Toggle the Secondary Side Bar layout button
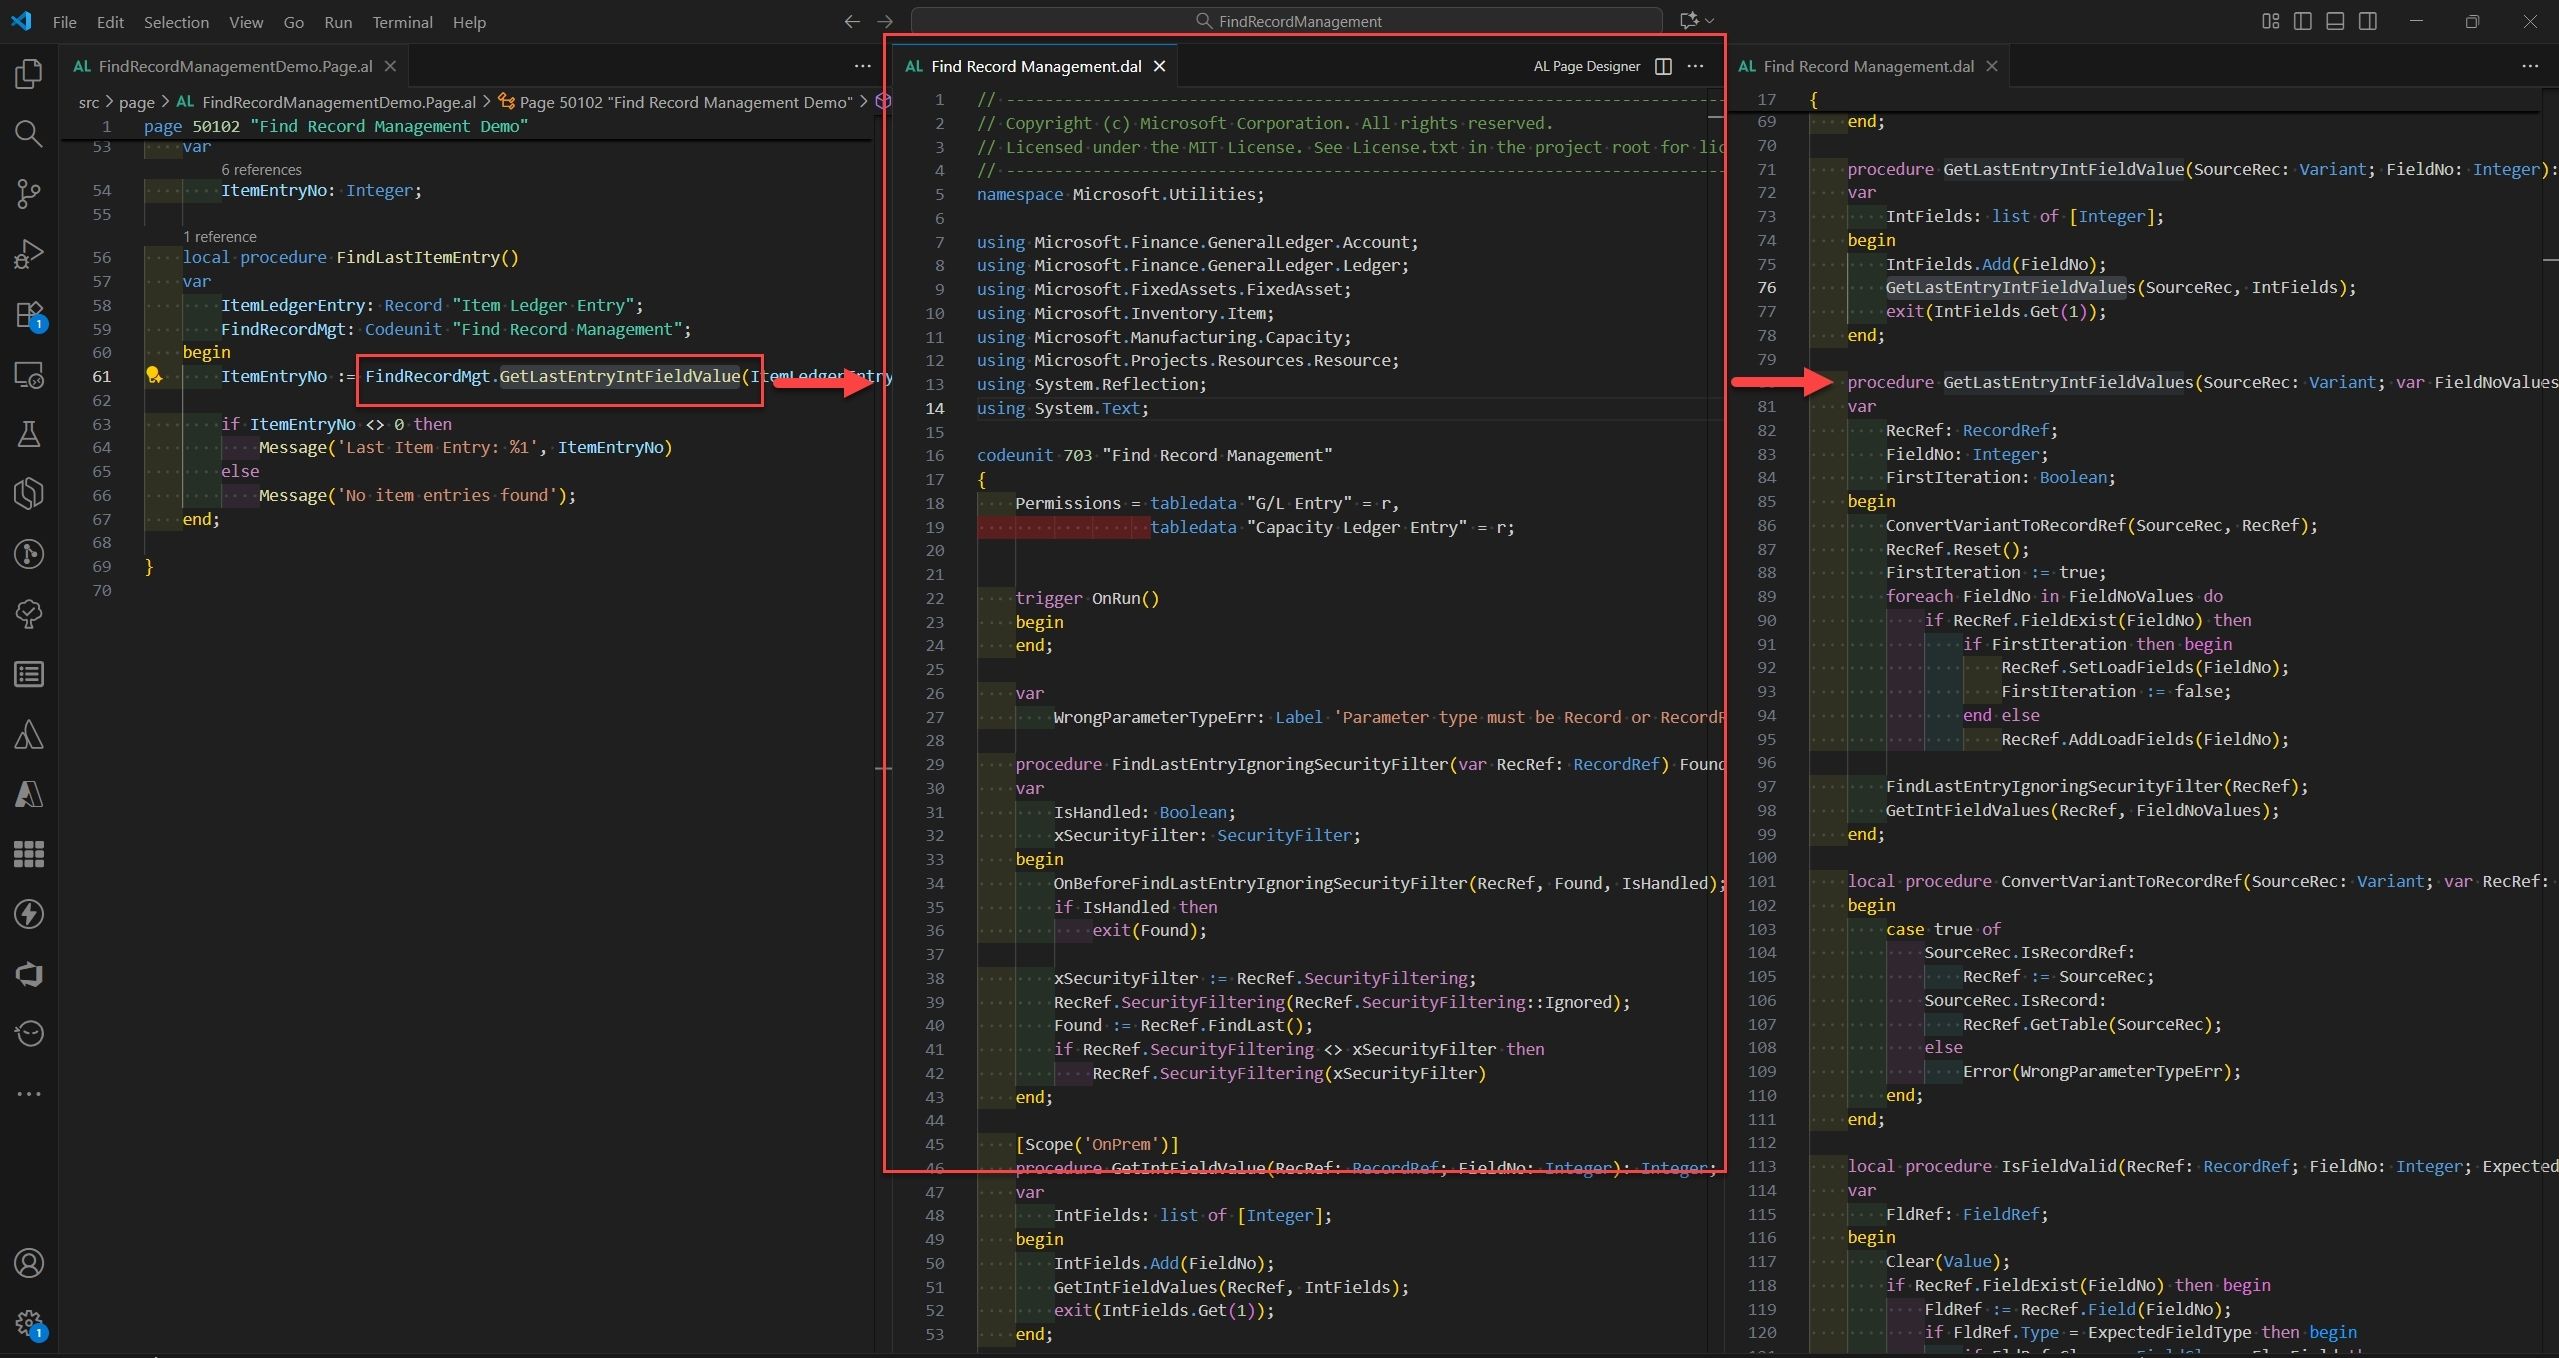Image resolution: width=2559 pixels, height=1358 pixels. tap(2367, 21)
